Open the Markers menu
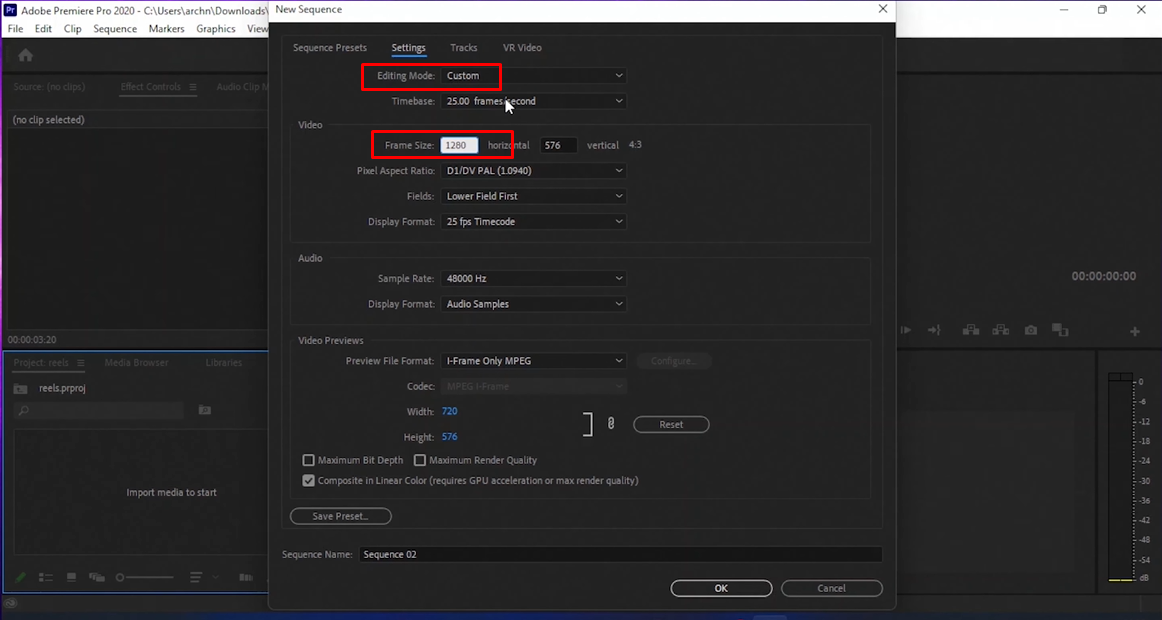The height and width of the screenshot is (620, 1162). click(166, 29)
